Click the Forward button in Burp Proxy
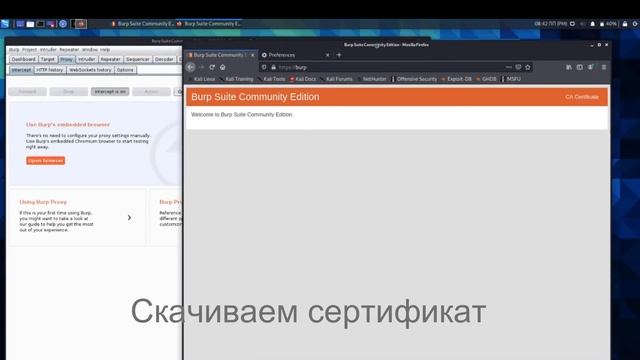 [x=27, y=91]
